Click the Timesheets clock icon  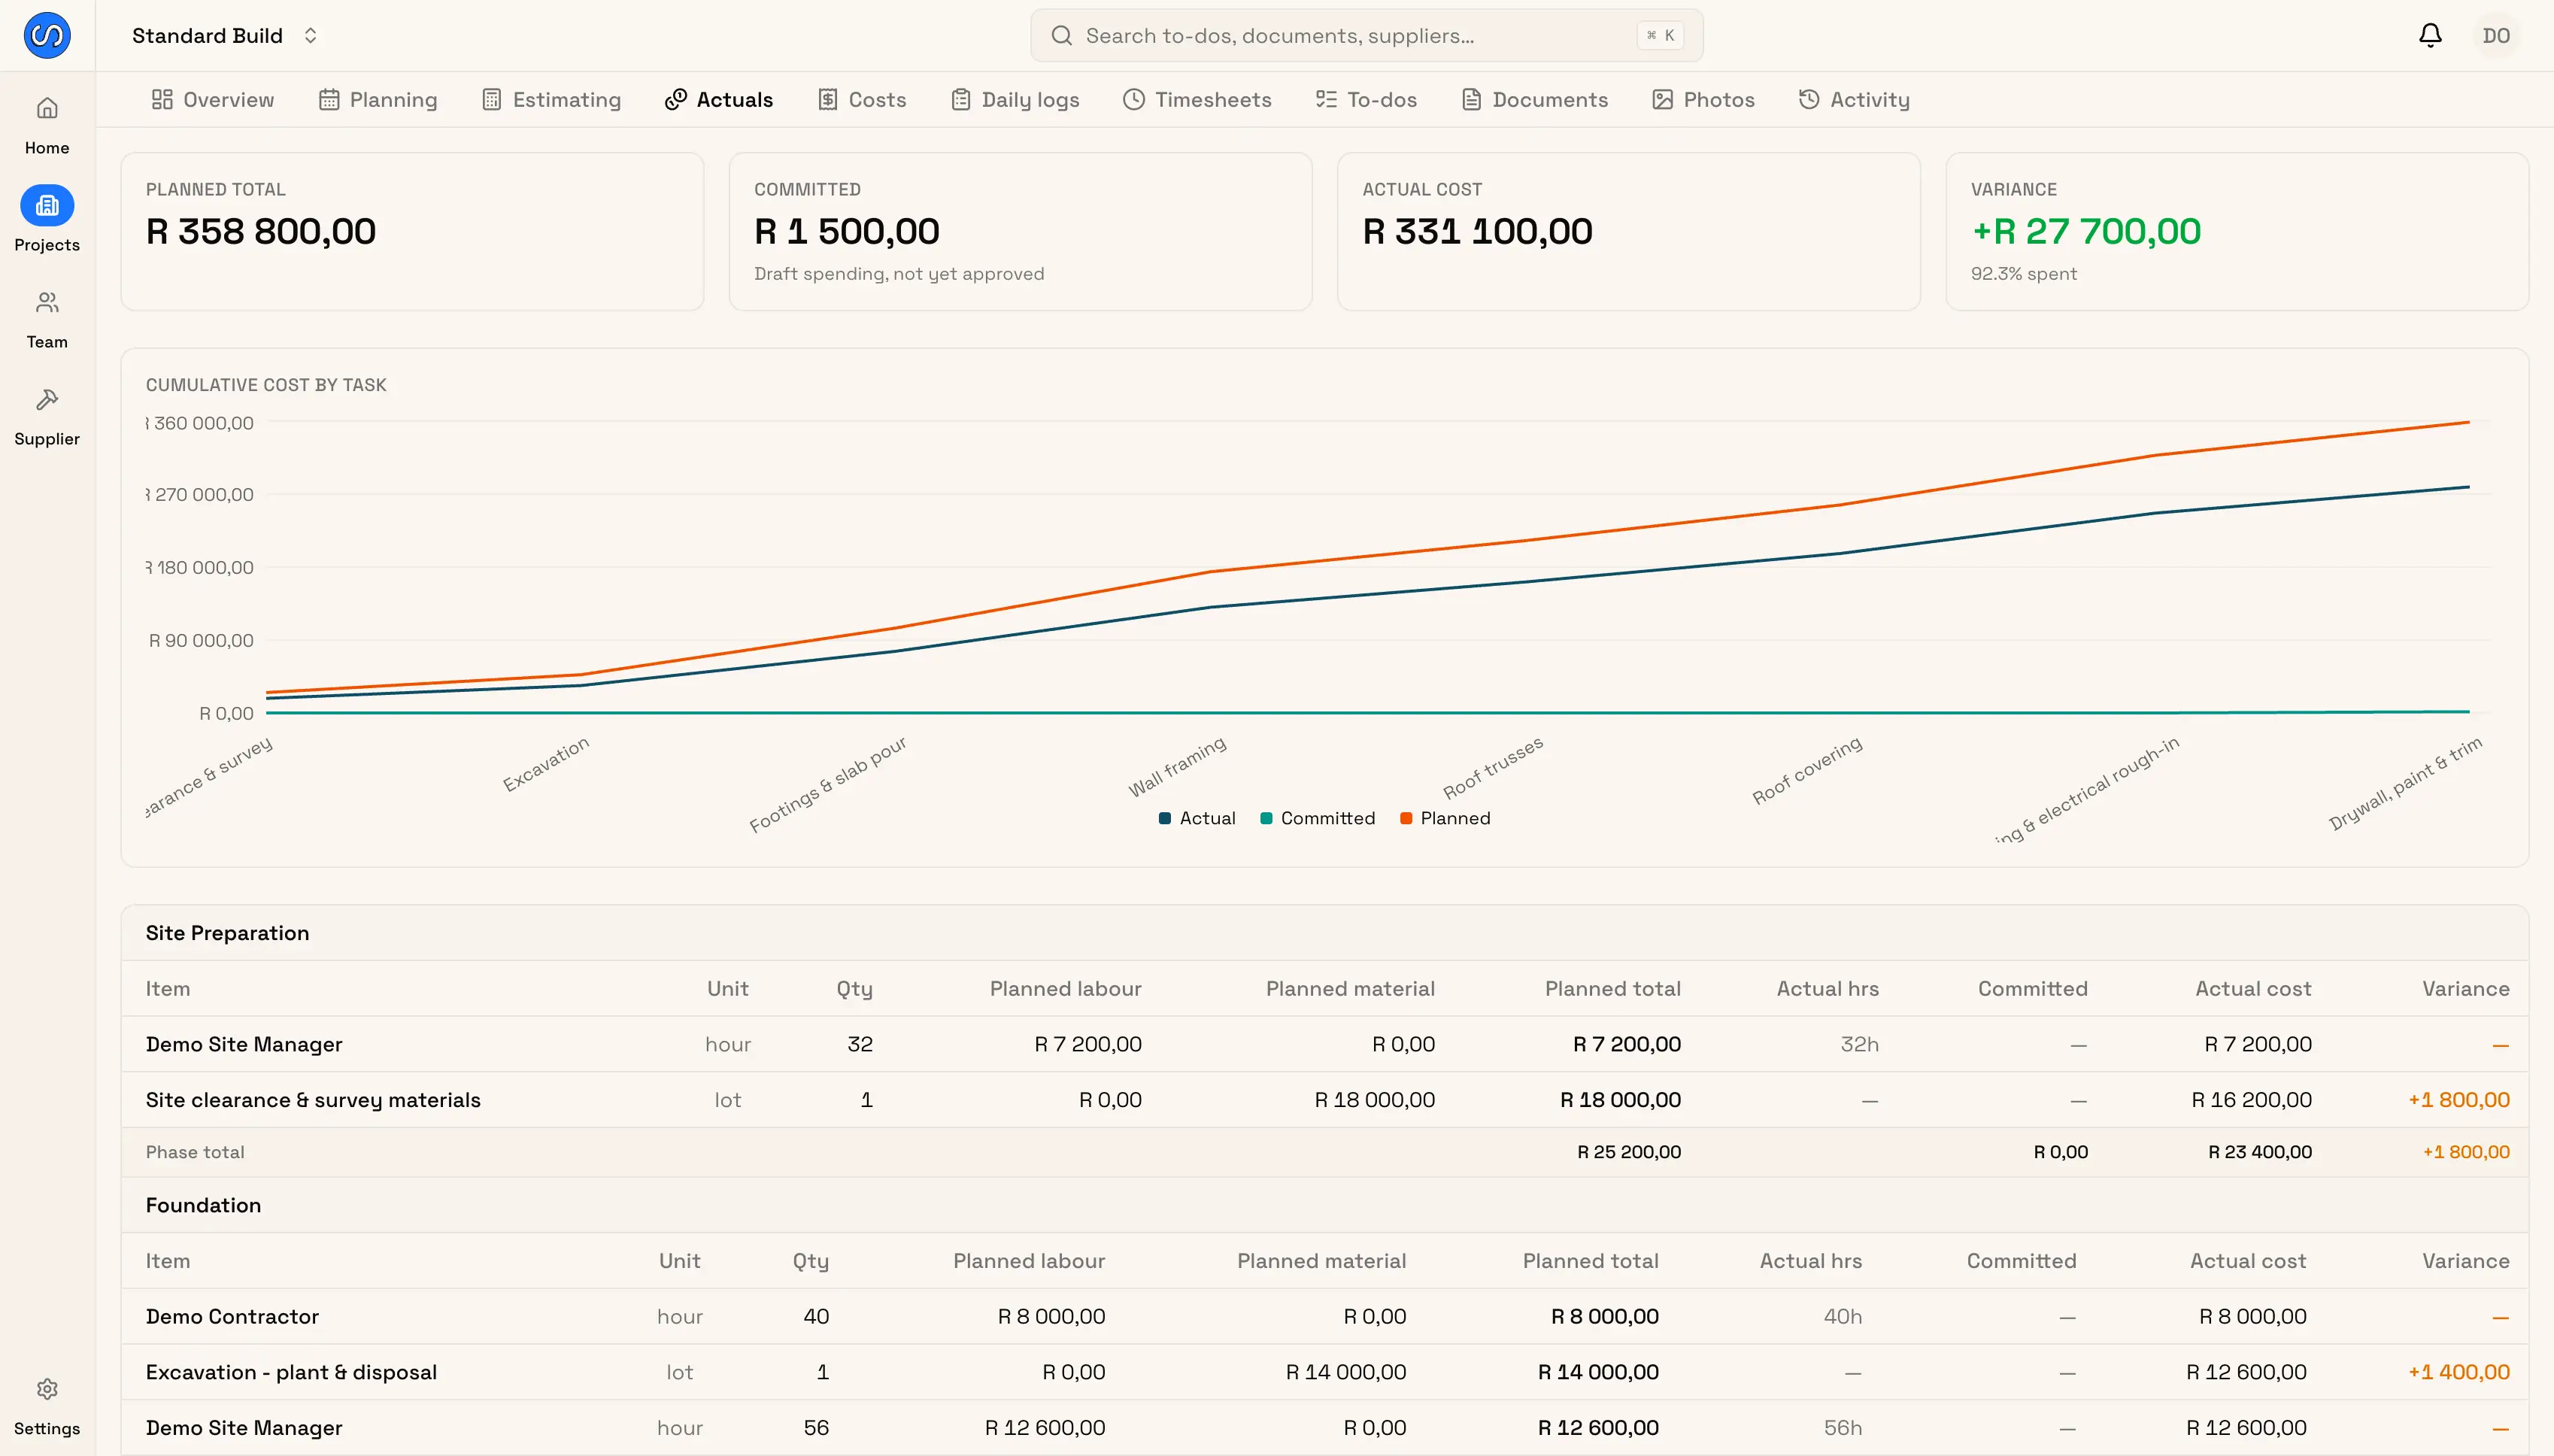[1133, 99]
